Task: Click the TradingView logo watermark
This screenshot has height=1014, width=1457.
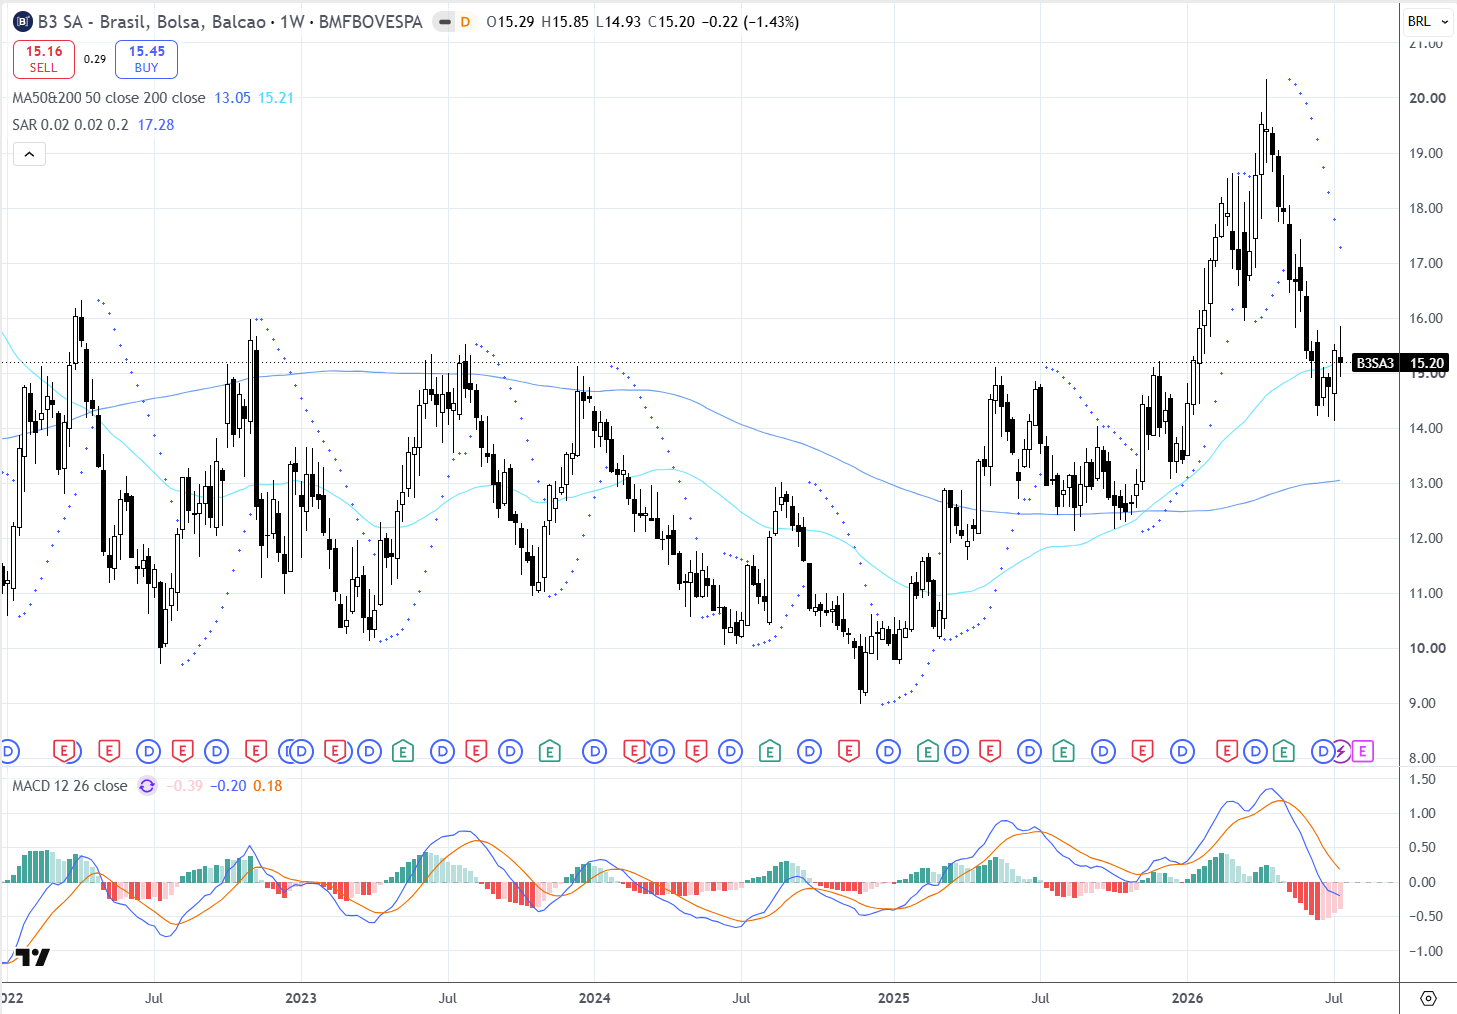Action: tap(33, 957)
